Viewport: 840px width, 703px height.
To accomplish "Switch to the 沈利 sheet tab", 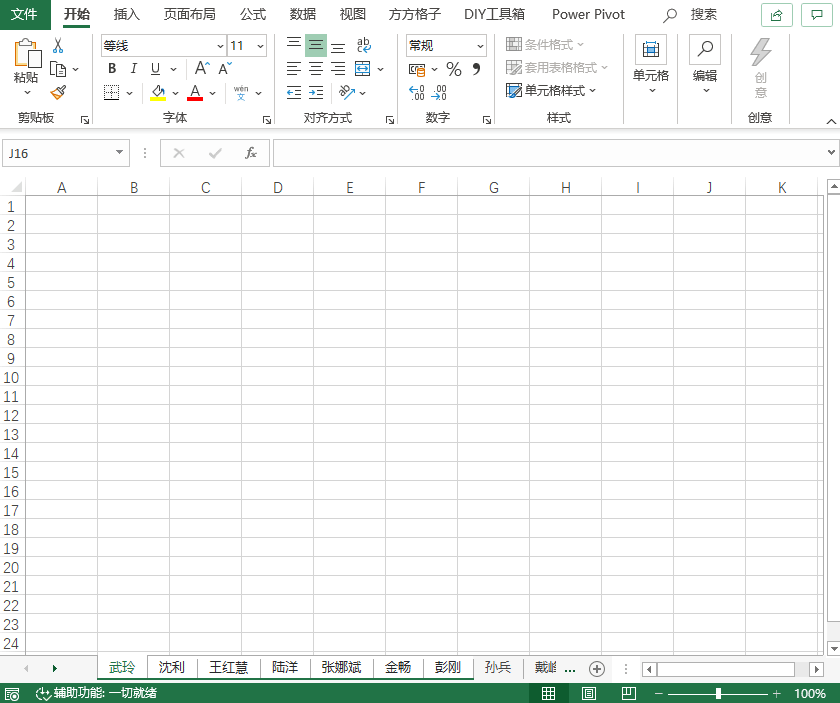I will (x=171, y=667).
